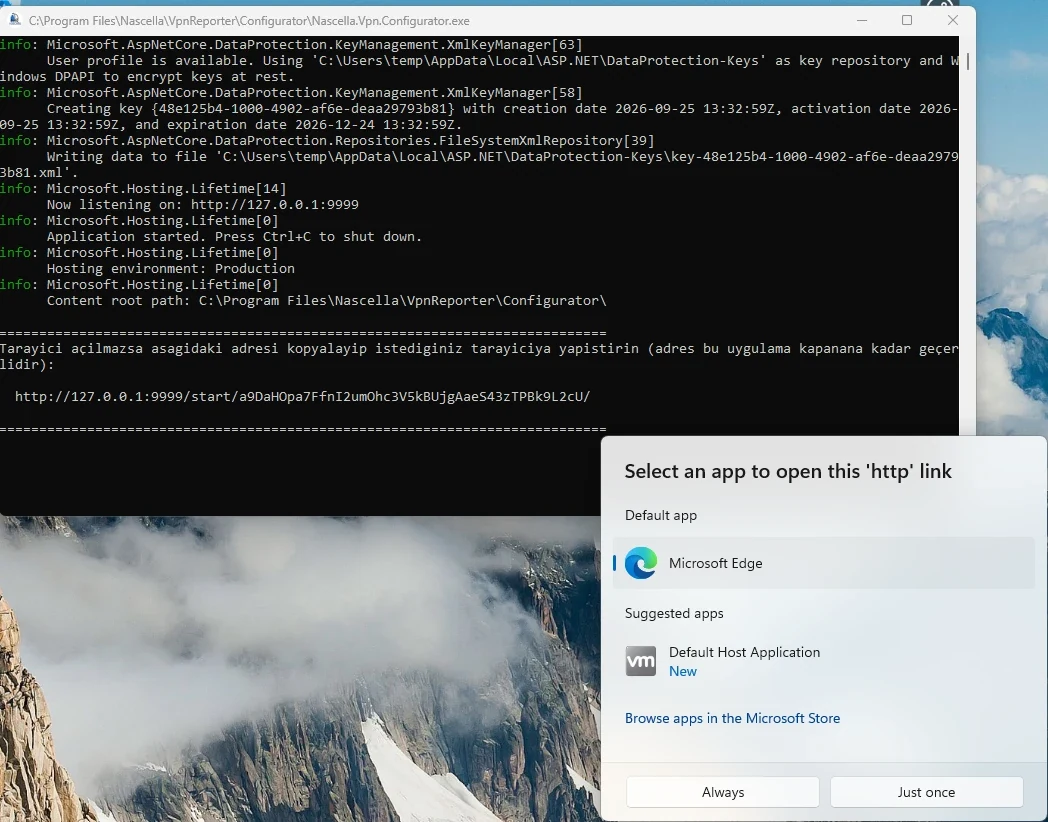
Task: Select Microsoft Edge as default app
Action: coord(823,563)
